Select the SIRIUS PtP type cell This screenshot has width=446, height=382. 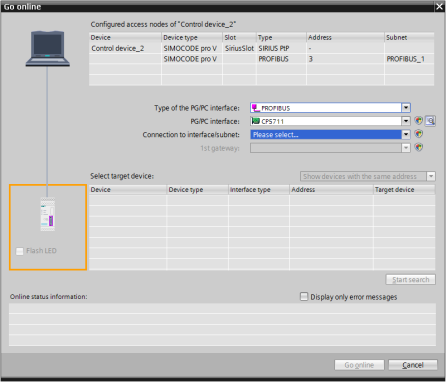tap(281, 48)
